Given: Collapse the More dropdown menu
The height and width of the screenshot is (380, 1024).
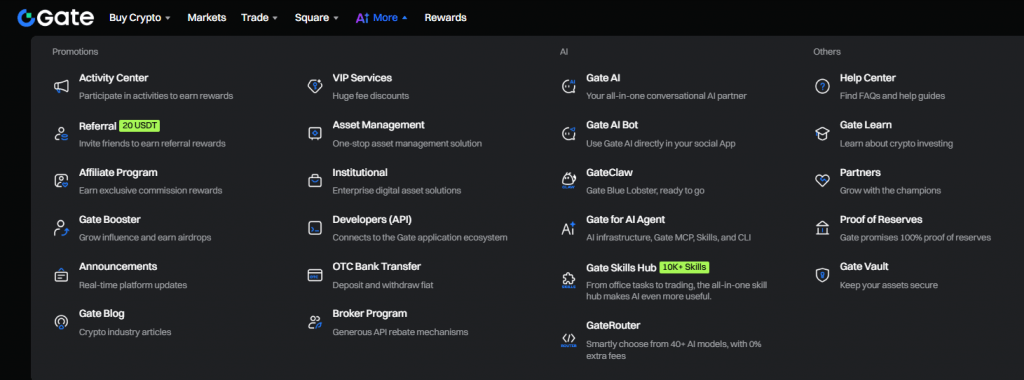Looking at the screenshot, I should [x=390, y=18].
